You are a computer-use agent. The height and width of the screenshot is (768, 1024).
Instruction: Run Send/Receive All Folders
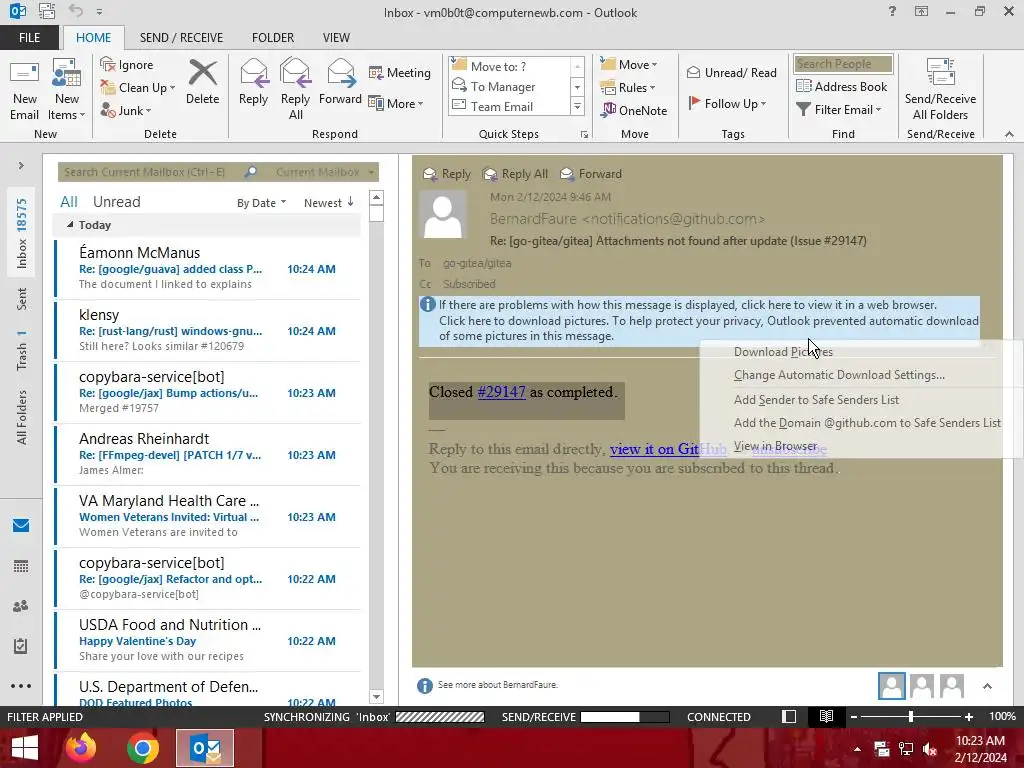[940, 89]
